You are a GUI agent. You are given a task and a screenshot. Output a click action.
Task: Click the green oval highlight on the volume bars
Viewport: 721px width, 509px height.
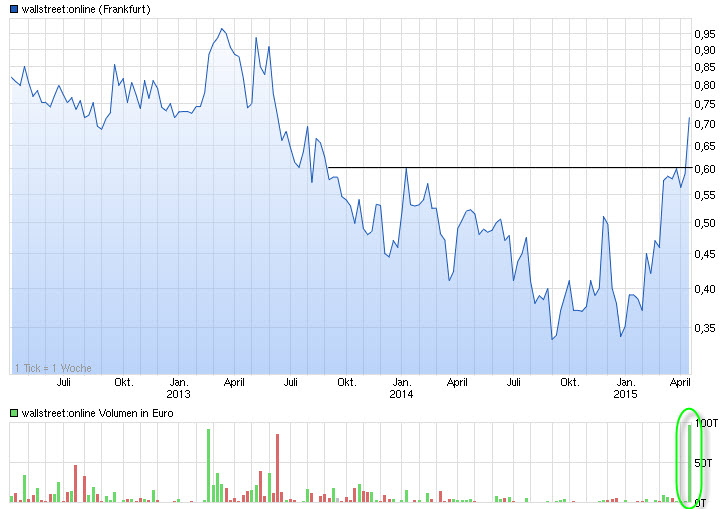point(686,456)
